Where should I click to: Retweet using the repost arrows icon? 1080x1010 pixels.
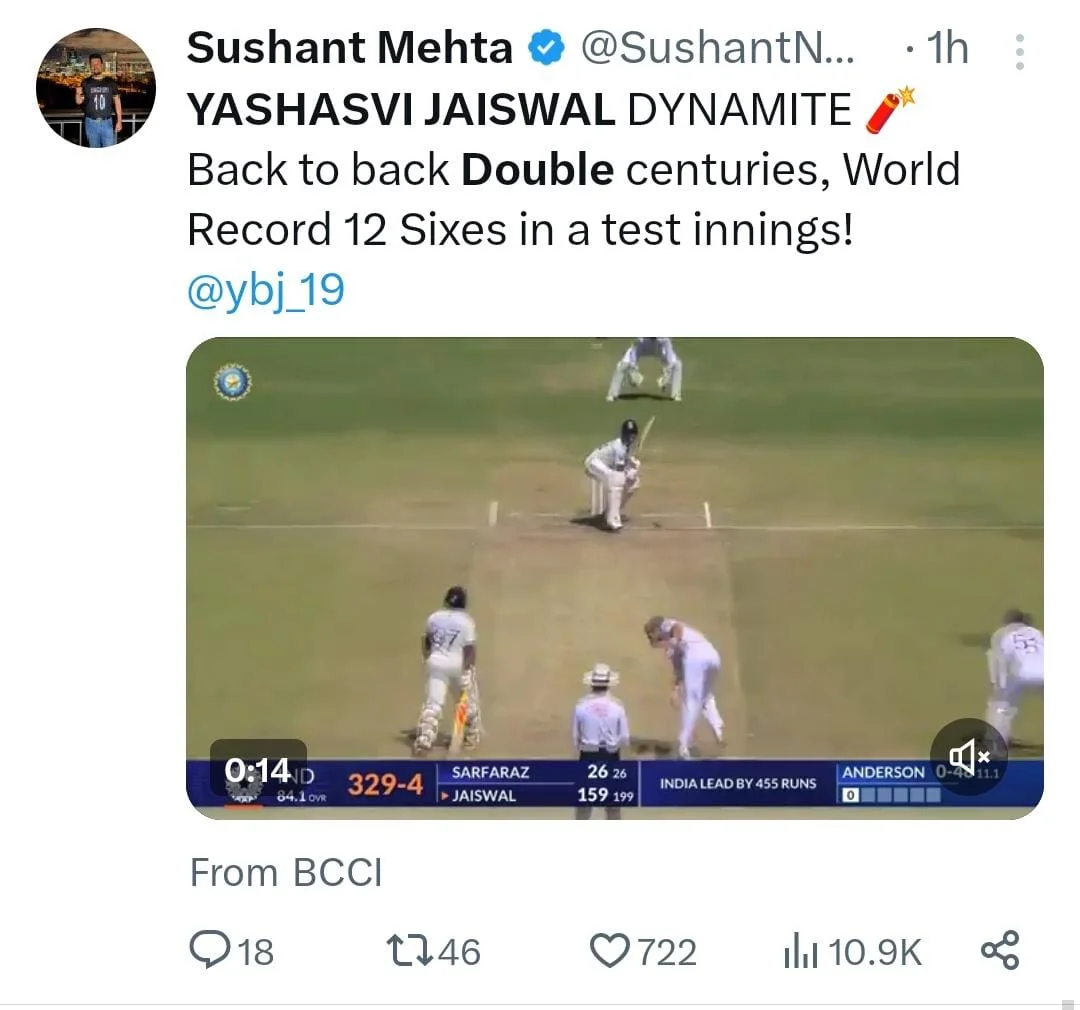point(410,950)
